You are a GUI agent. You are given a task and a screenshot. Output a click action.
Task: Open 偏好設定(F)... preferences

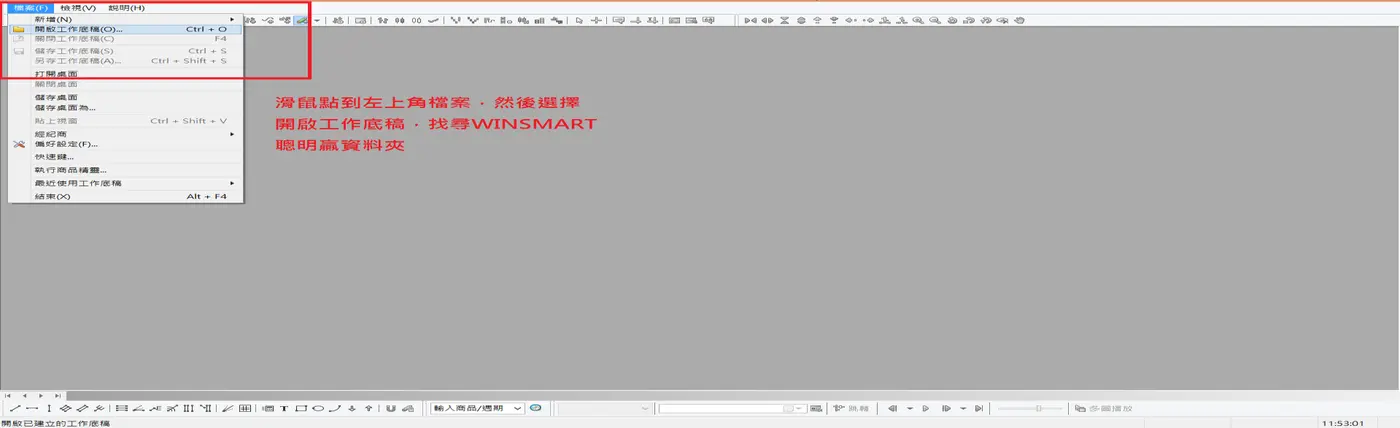[125, 143]
